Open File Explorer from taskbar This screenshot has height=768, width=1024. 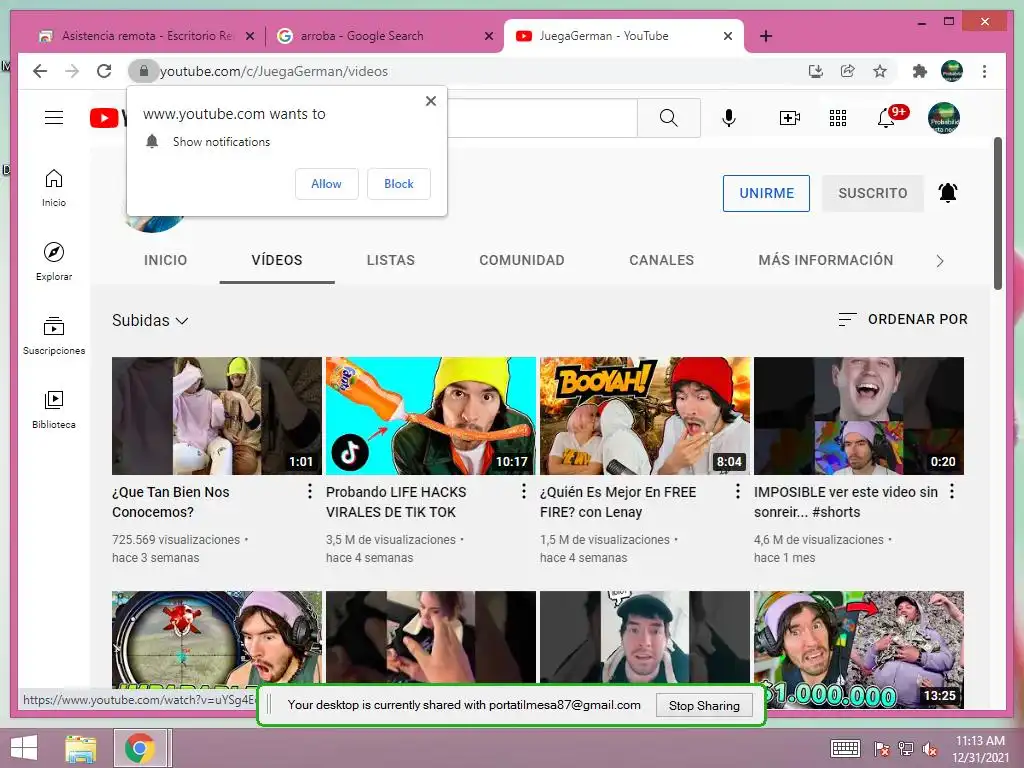click(x=80, y=748)
